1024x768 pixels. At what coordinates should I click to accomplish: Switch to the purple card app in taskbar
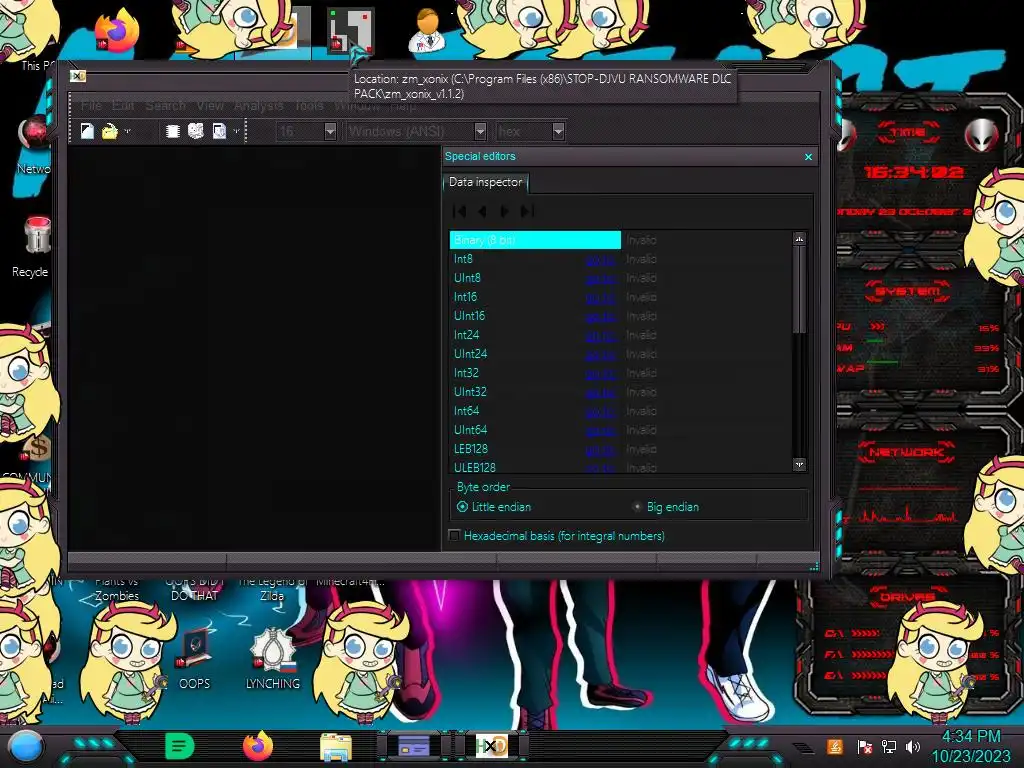click(x=414, y=746)
